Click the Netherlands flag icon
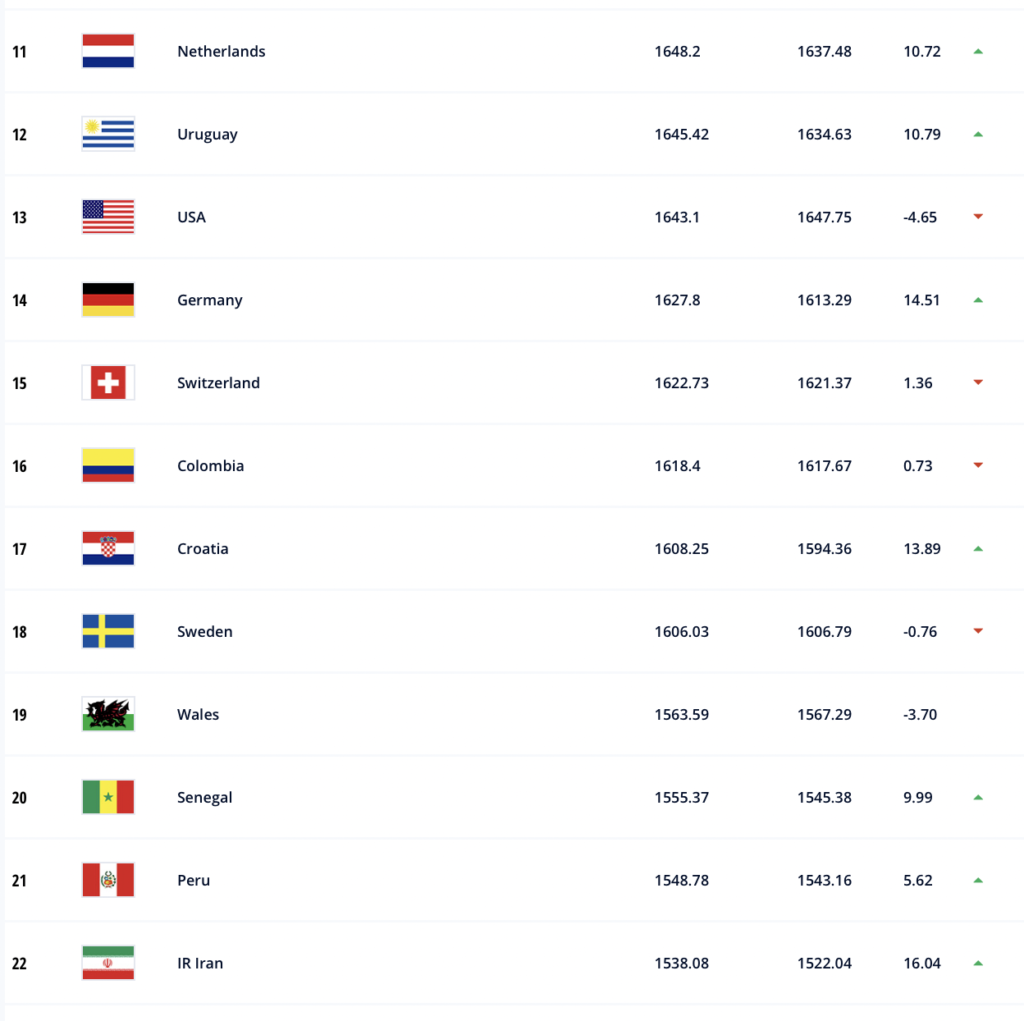The width and height of the screenshot is (1024, 1021). (x=108, y=51)
